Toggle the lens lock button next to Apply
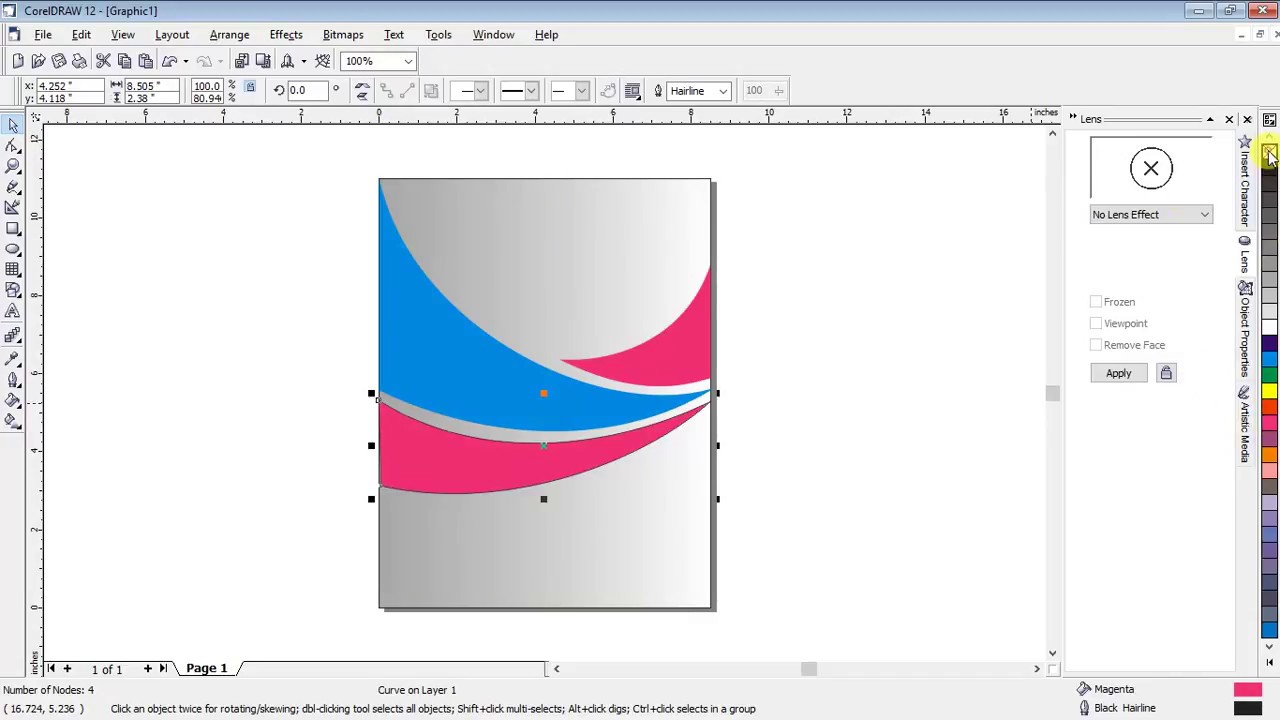Screen dimensions: 1280x720 click(1165, 373)
